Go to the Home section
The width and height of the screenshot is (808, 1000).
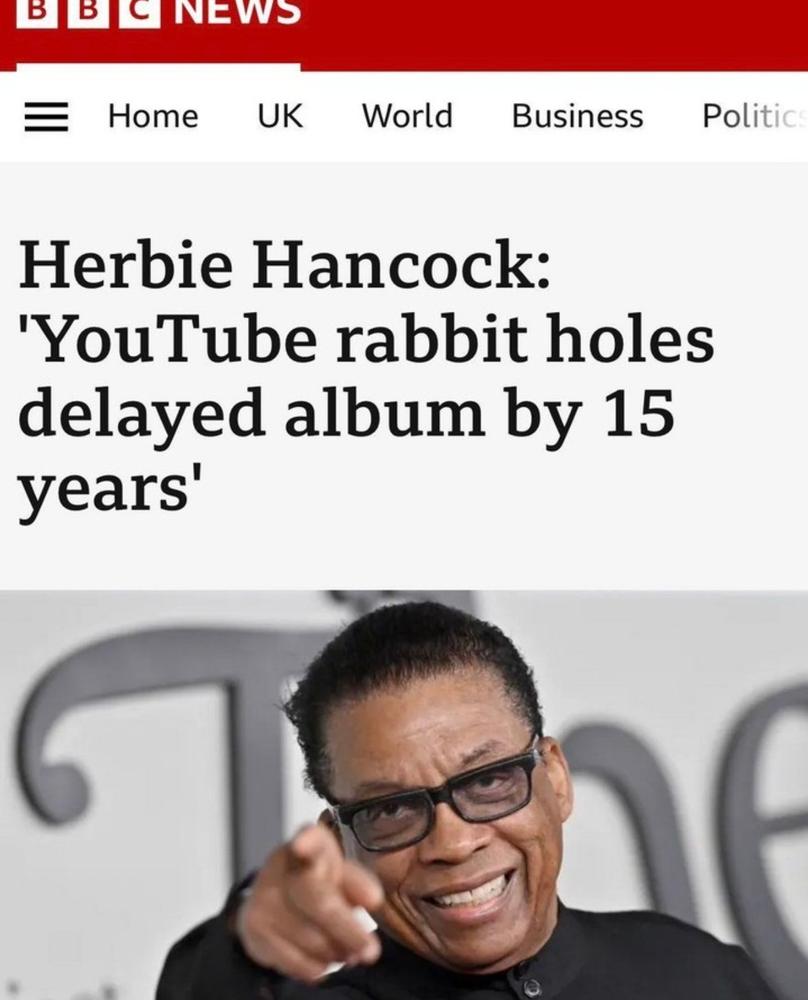pos(153,116)
